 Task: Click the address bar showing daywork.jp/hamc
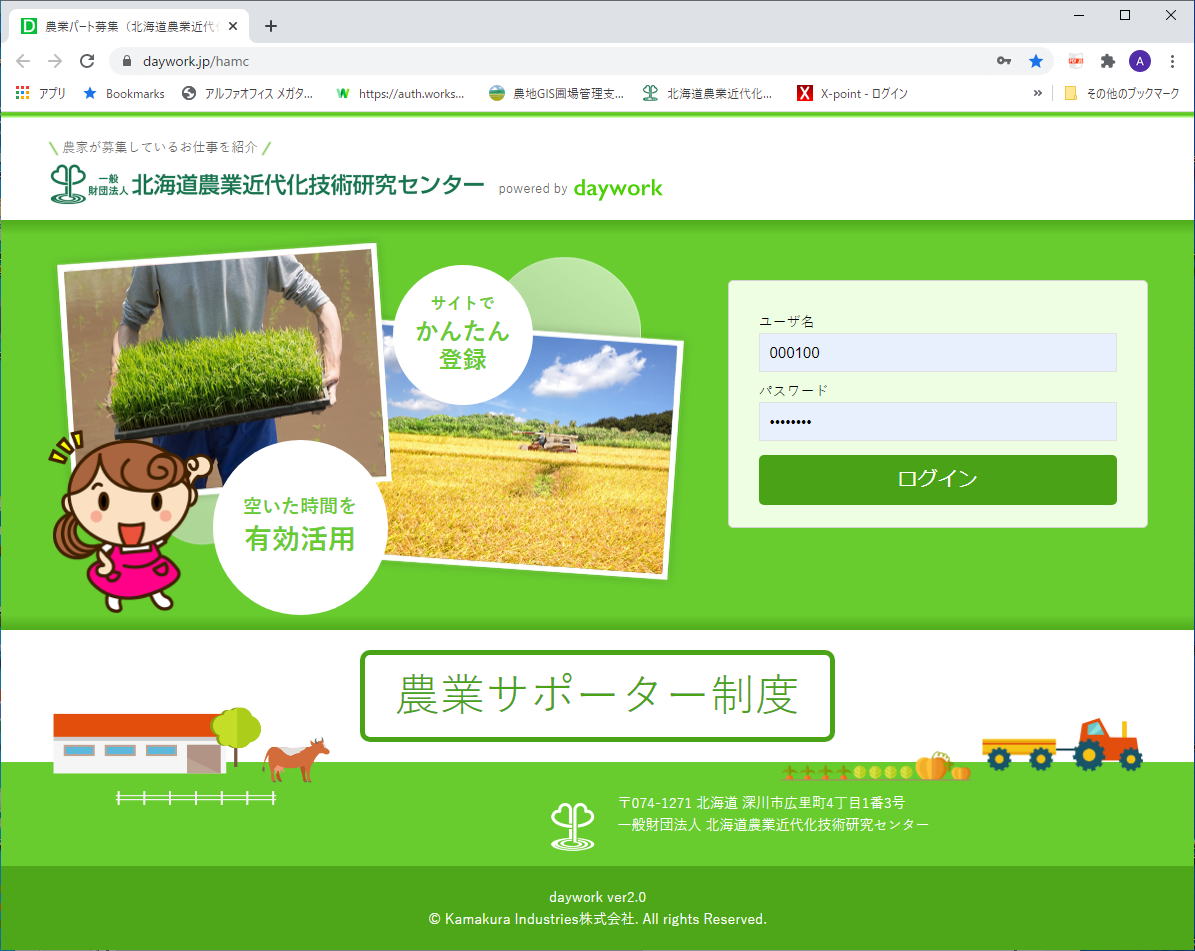click(x=550, y=61)
